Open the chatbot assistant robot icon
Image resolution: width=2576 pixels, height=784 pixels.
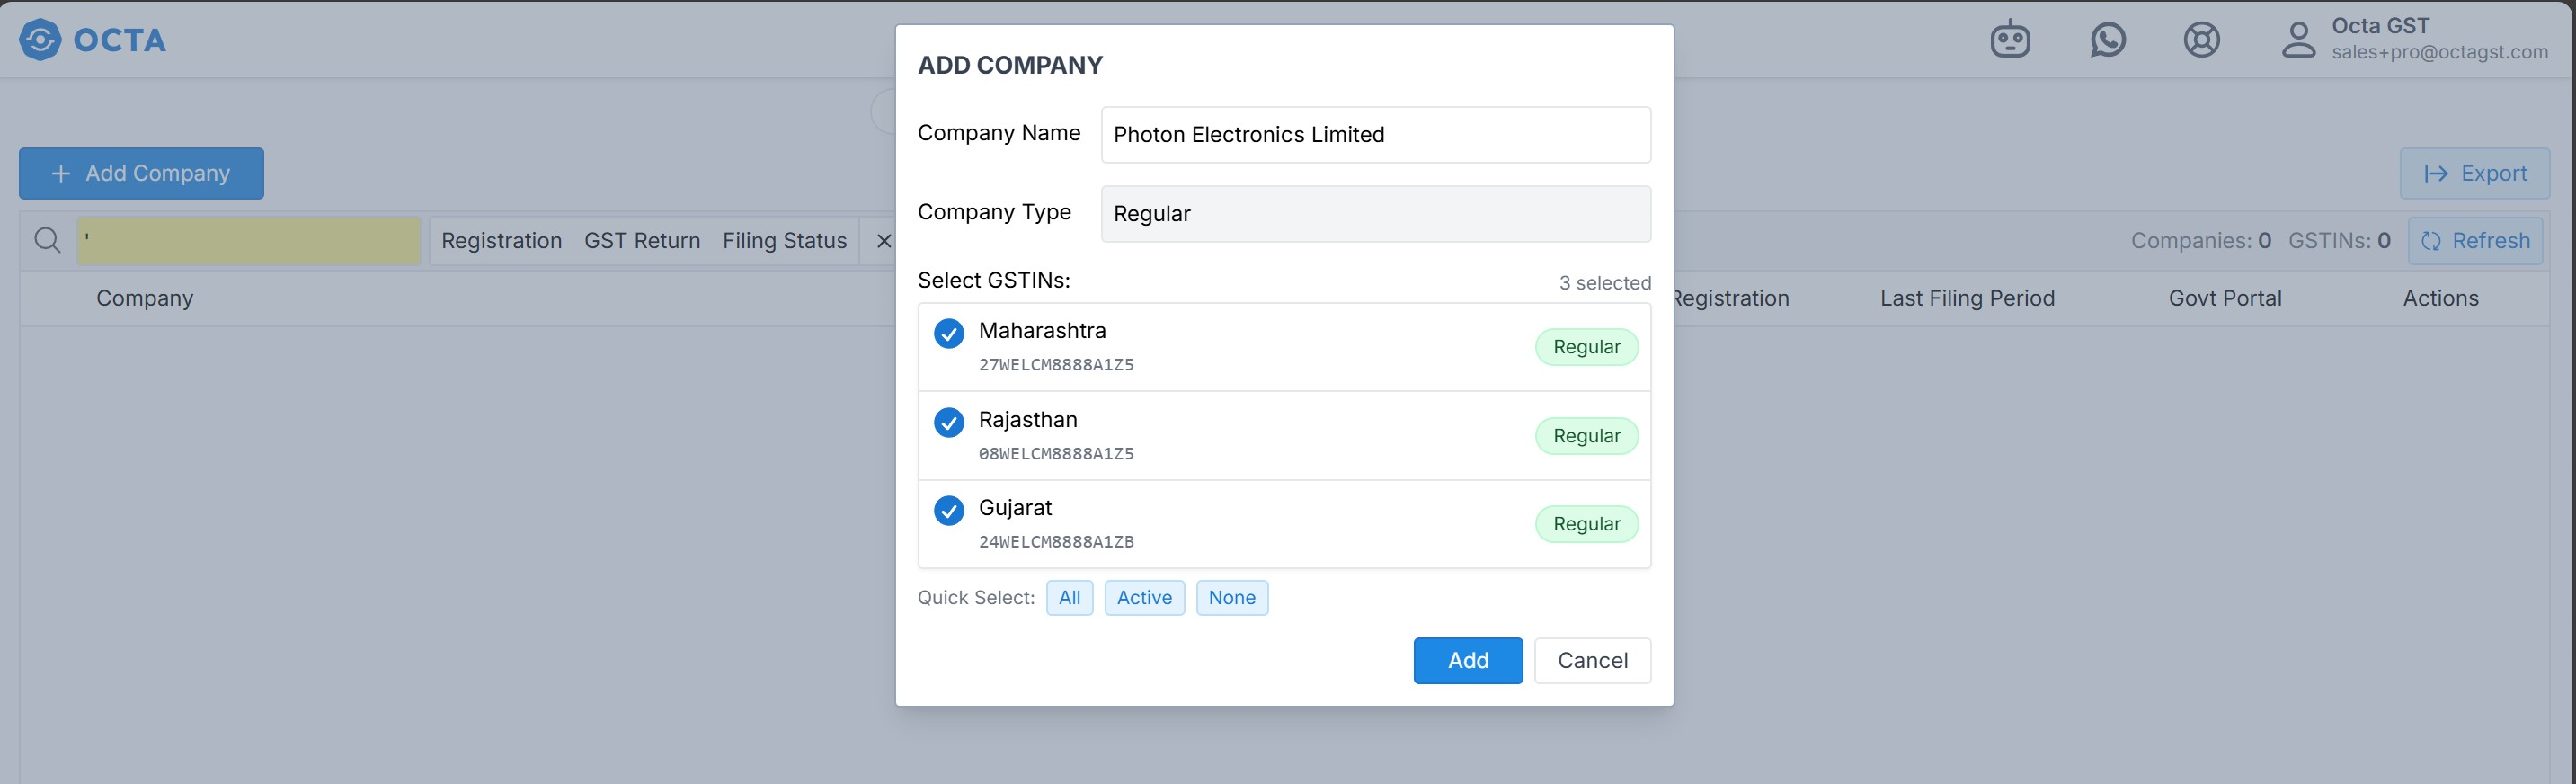(x=2010, y=40)
